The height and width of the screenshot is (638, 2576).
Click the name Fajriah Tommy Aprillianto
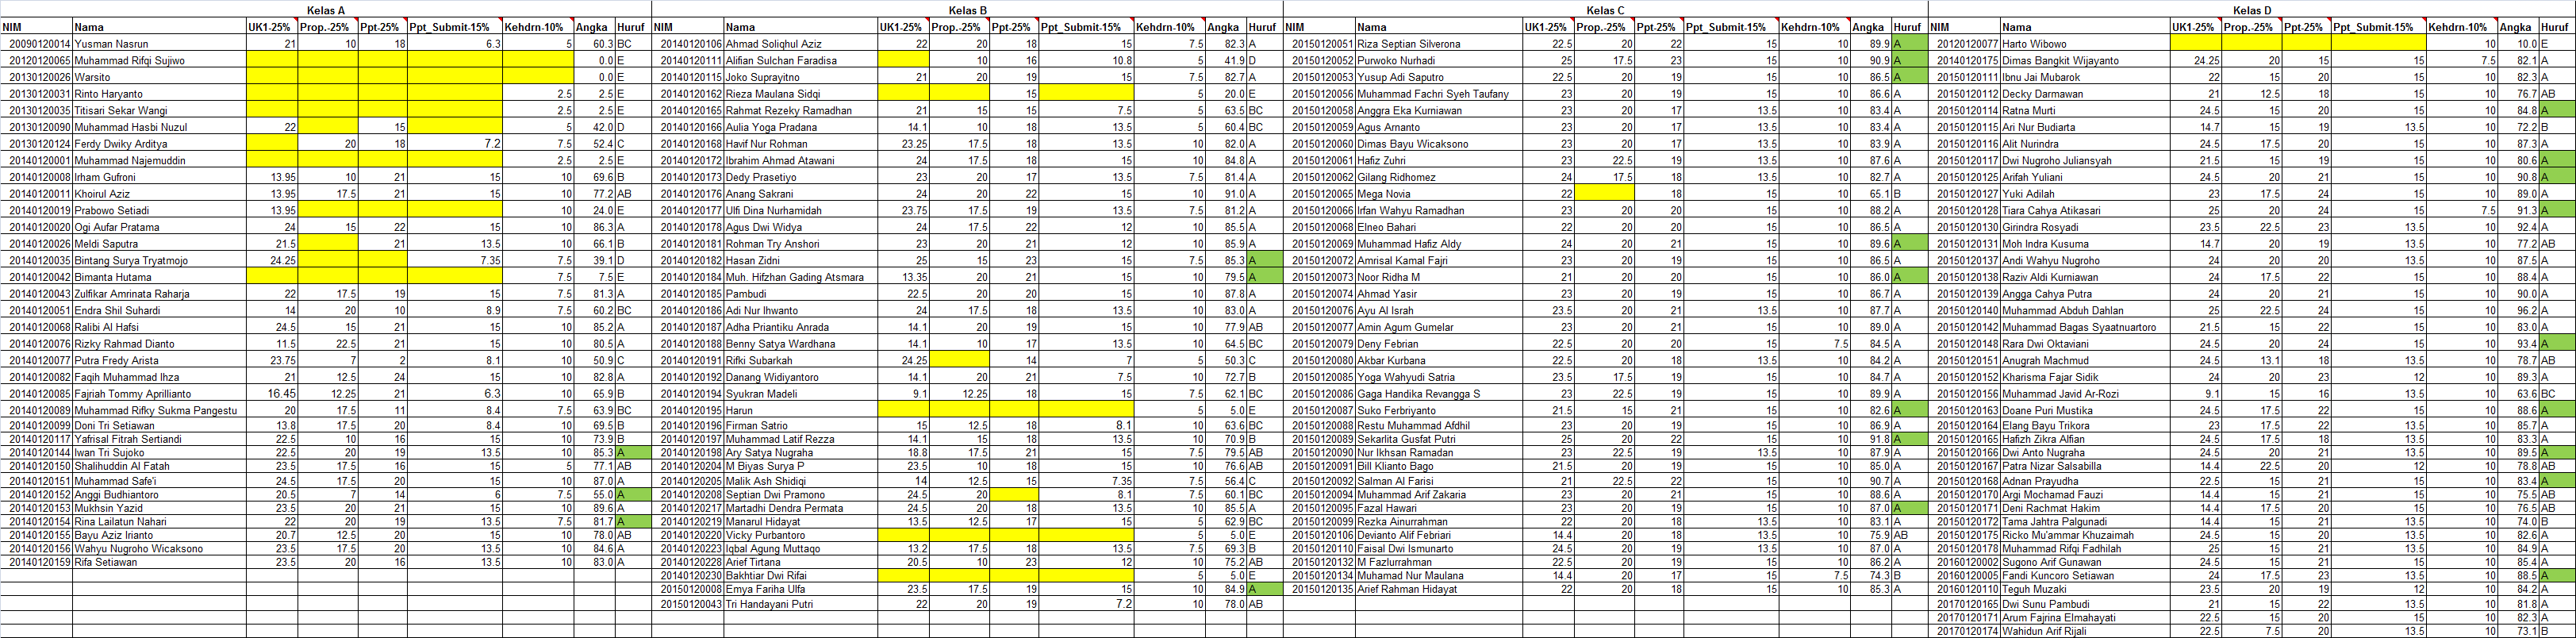coord(159,394)
